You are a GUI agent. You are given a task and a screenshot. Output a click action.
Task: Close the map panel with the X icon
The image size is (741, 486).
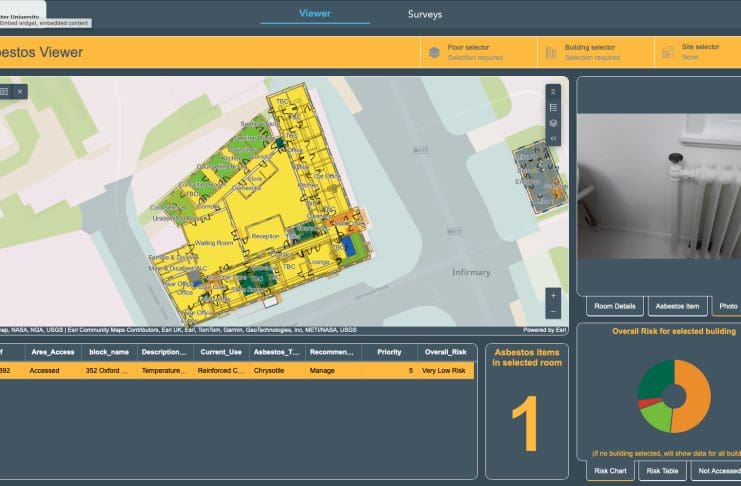(20, 92)
